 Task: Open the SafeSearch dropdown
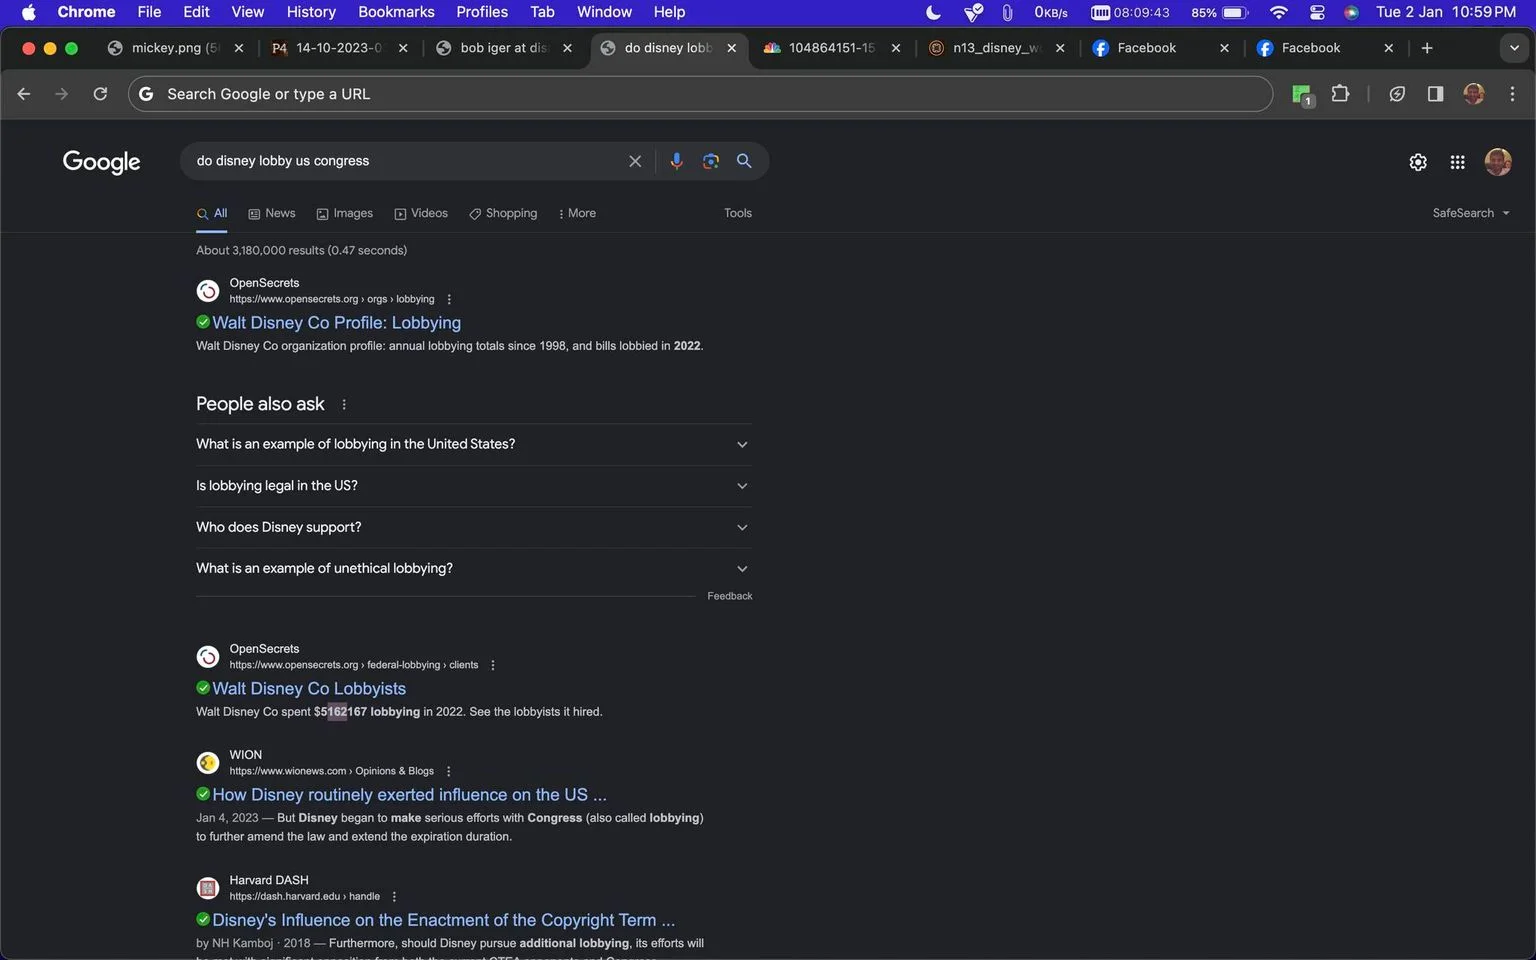1470,213
